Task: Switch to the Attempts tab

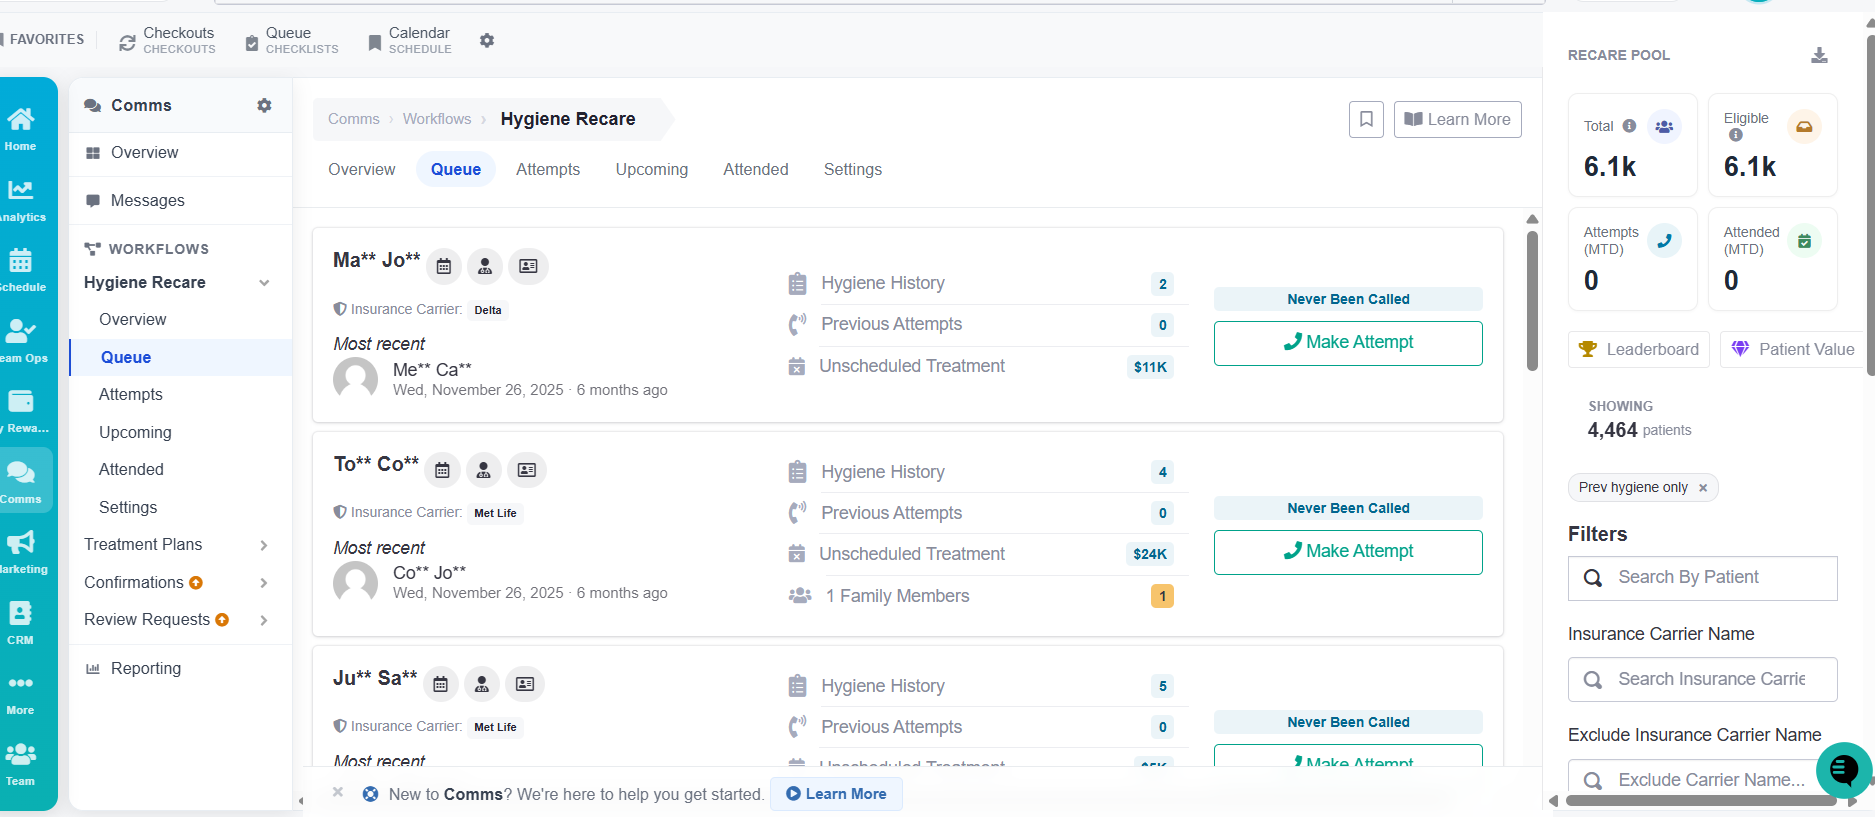Action: 548,169
